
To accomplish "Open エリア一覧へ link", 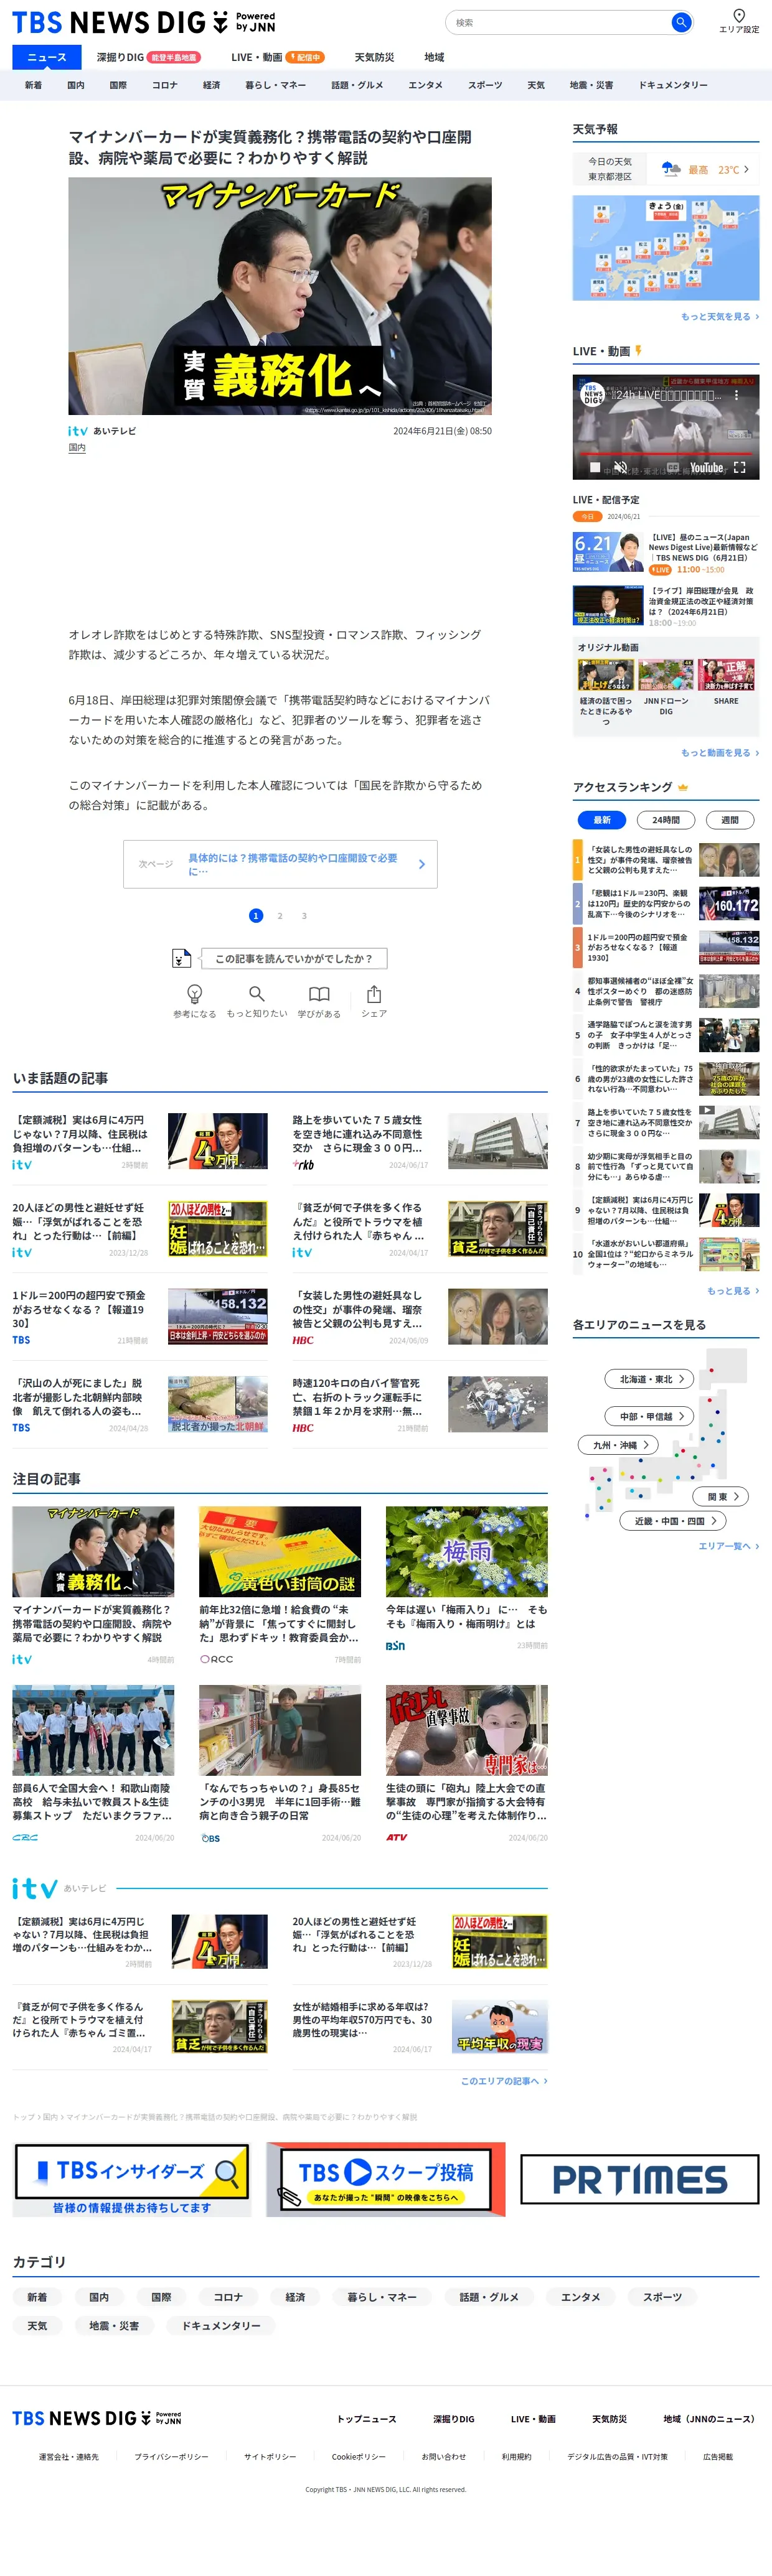I will tap(728, 1545).
